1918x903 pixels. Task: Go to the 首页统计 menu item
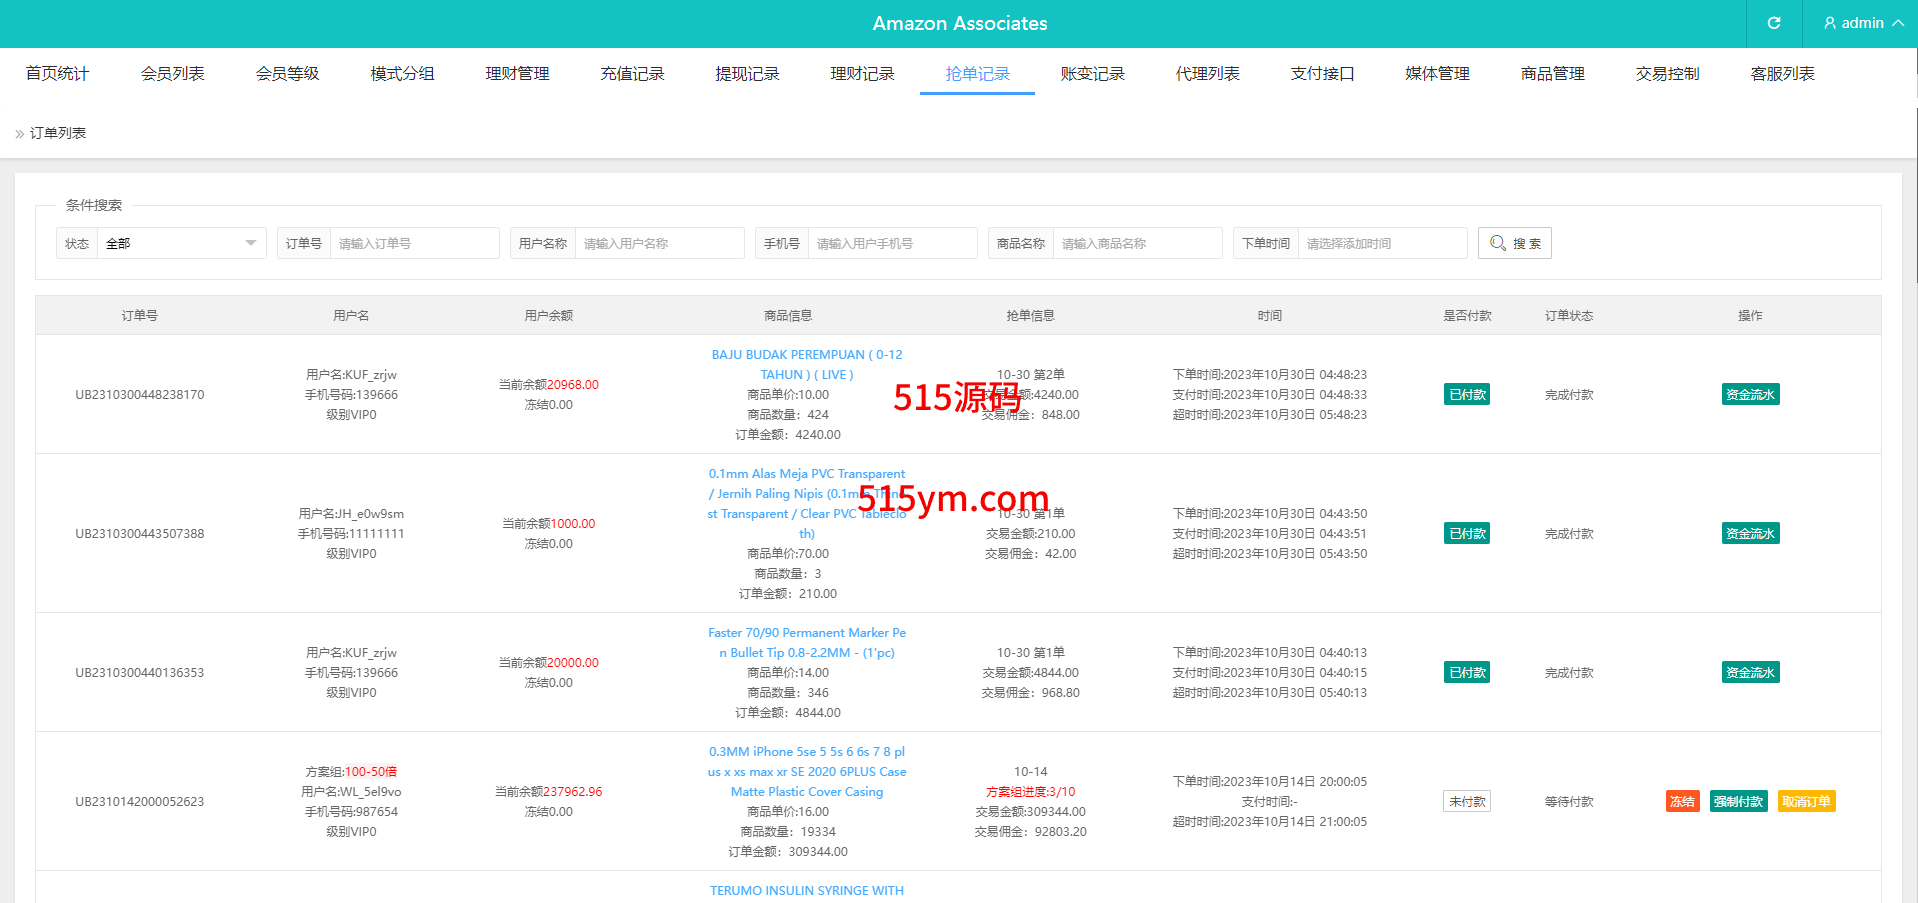click(x=57, y=74)
